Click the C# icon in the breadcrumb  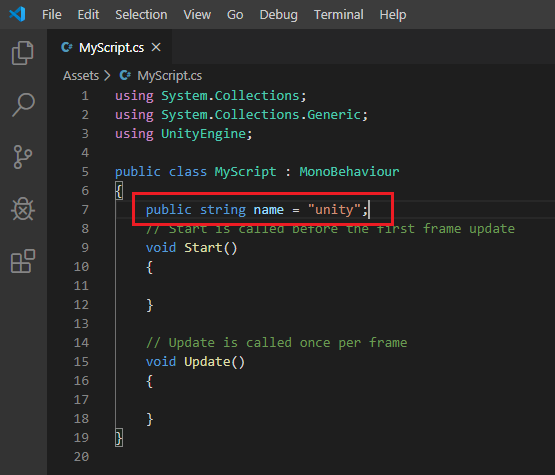125,75
